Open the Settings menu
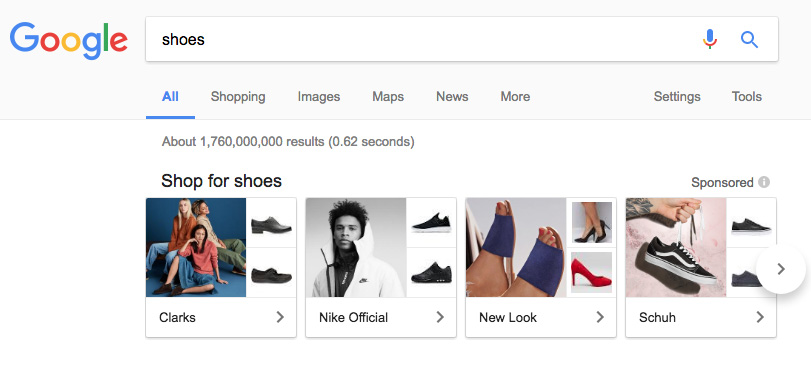The width and height of the screenshot is (811, 371). (677, 97)
